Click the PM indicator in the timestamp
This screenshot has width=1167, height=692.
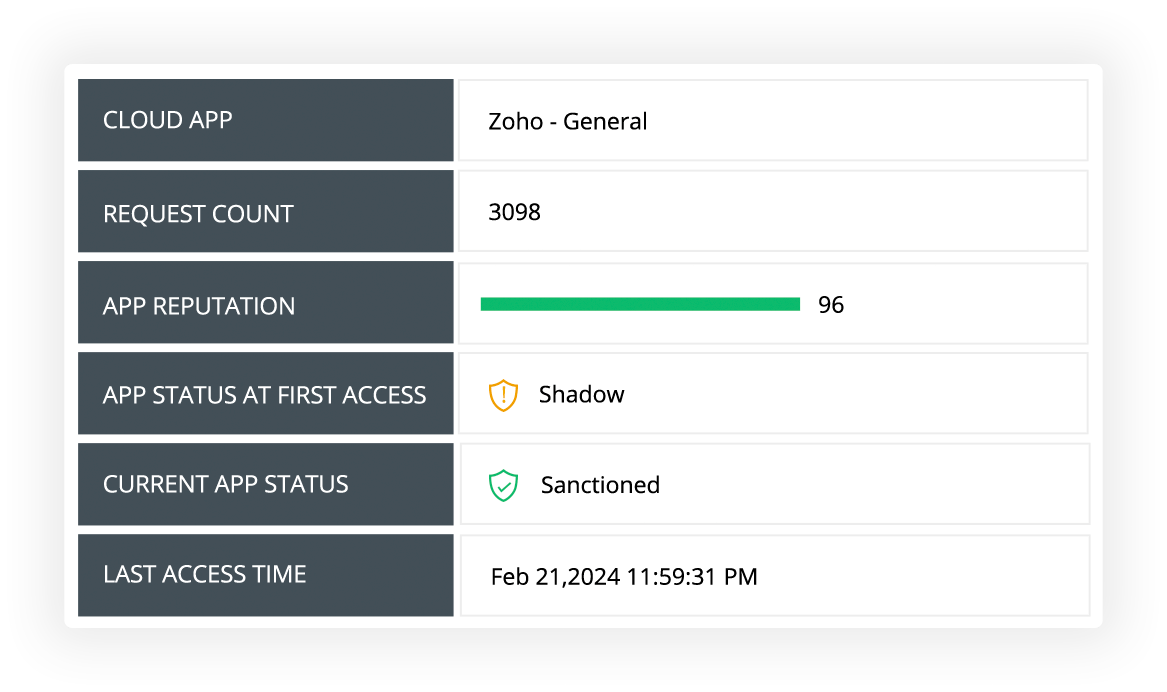740,577
